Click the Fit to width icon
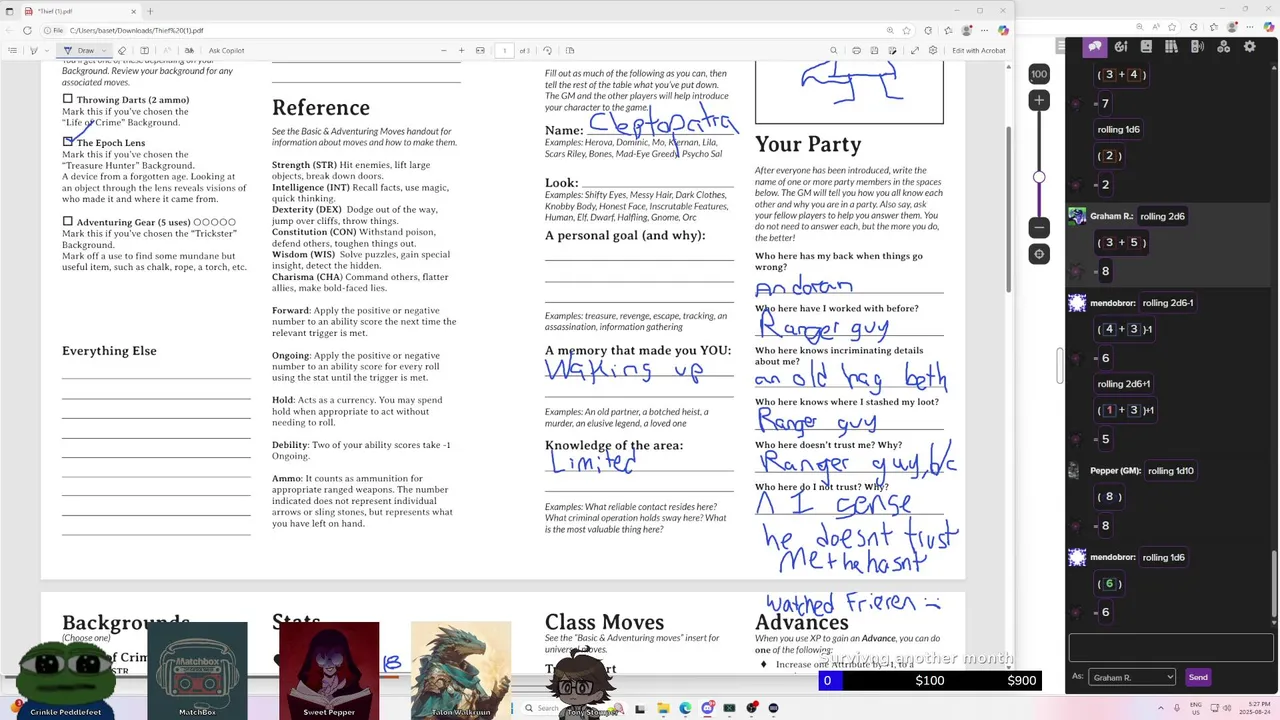This screenshot has width=1280, height=720. click(480, 50)
